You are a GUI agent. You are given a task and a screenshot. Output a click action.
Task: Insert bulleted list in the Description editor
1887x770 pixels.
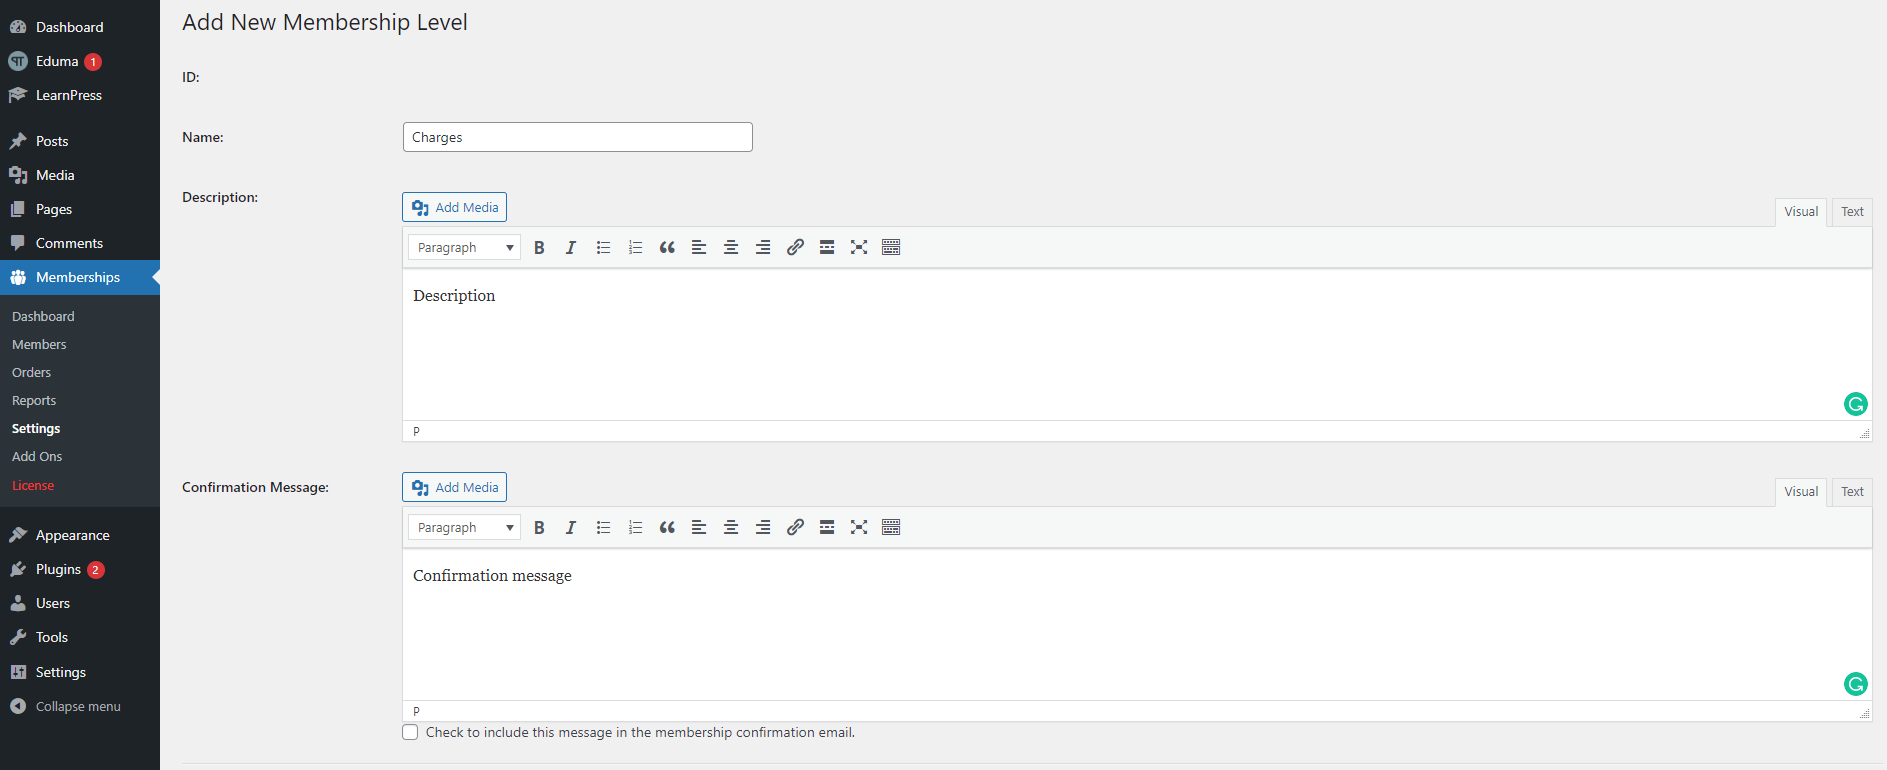(603, 247)
